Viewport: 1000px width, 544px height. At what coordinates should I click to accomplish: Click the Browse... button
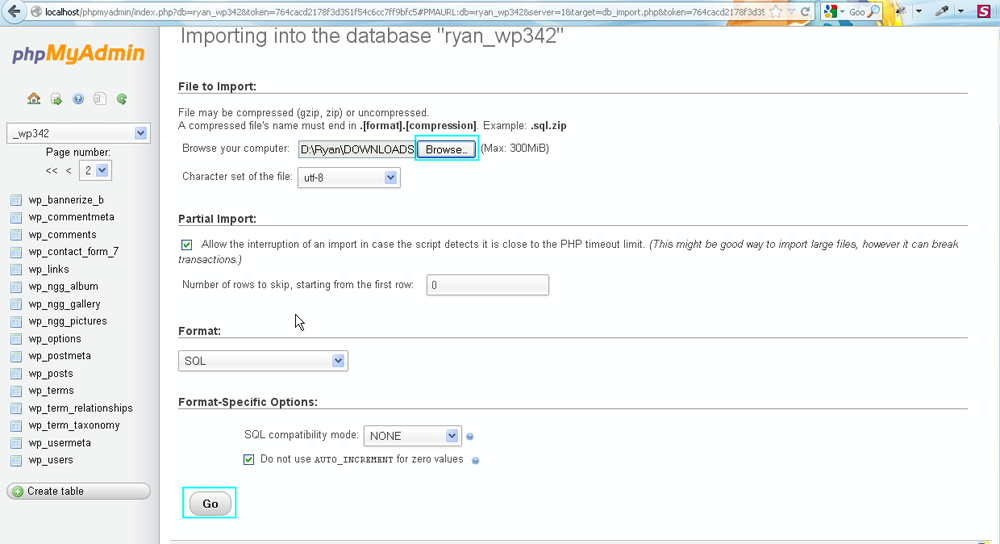click(445, 150)
